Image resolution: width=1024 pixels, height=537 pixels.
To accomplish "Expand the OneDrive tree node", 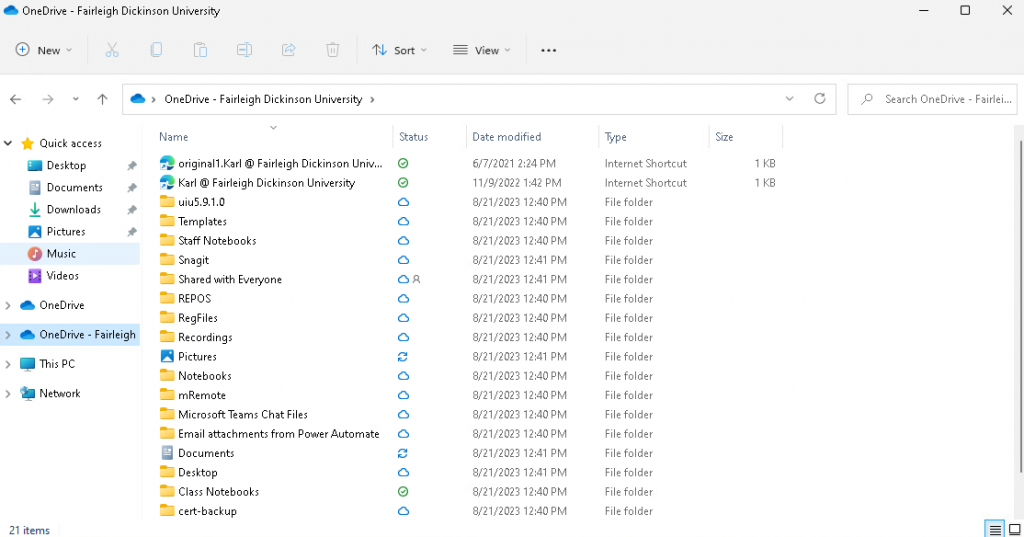I will (x=8, y=305).
